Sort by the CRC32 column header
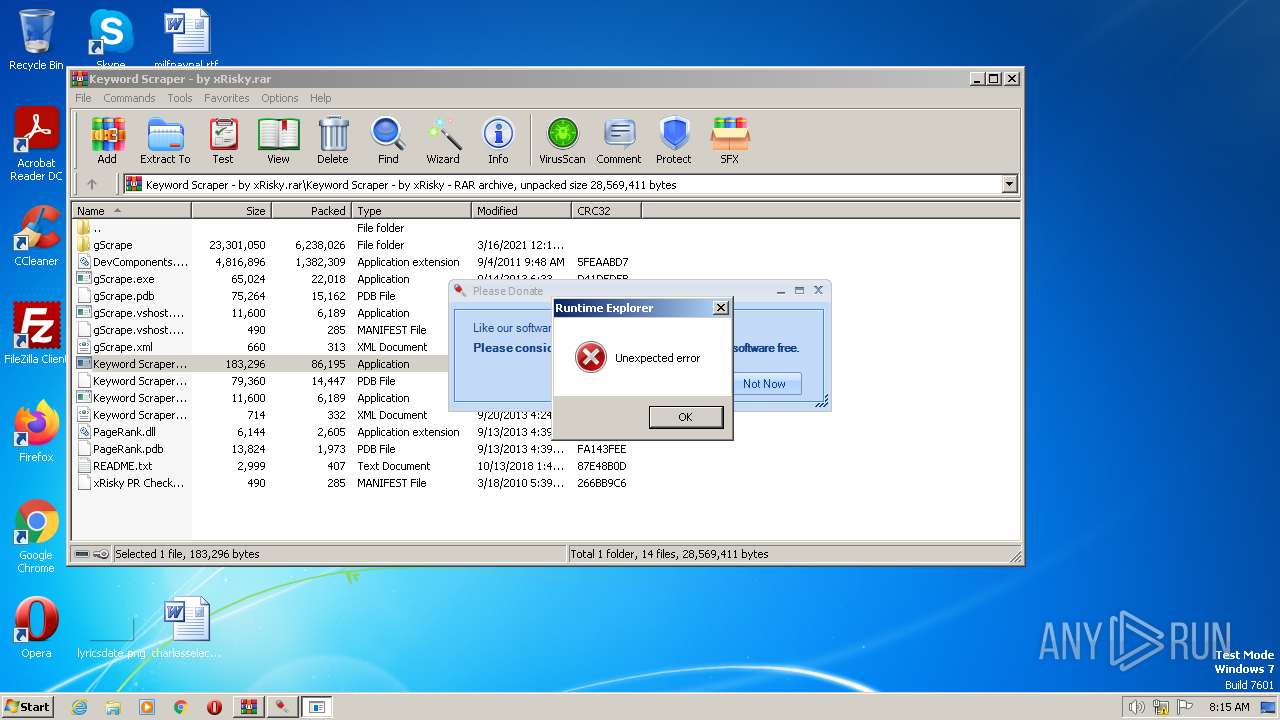The height and width of the screenshot is (720, 1280). pos(606,211)
